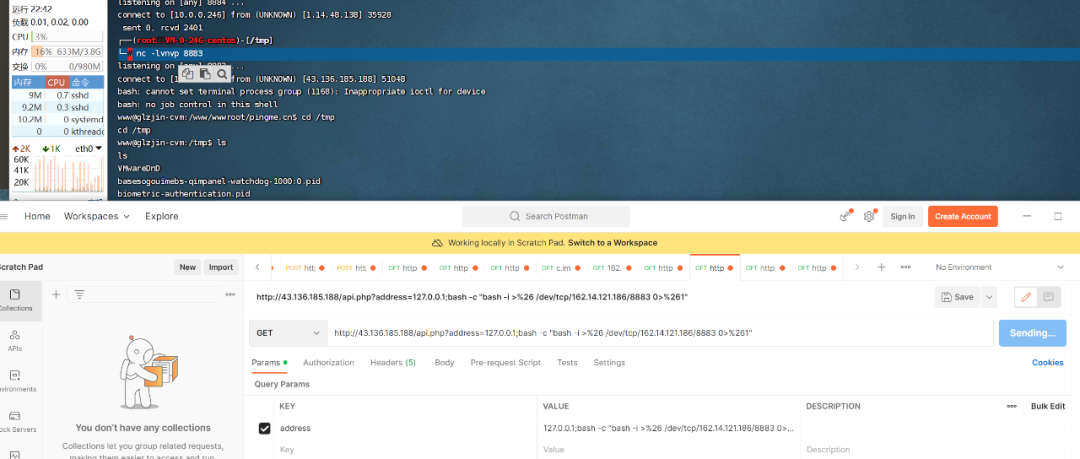Open the capture requests satellite icon
The image size is (1080, 459).
click(x=846, y=216)
